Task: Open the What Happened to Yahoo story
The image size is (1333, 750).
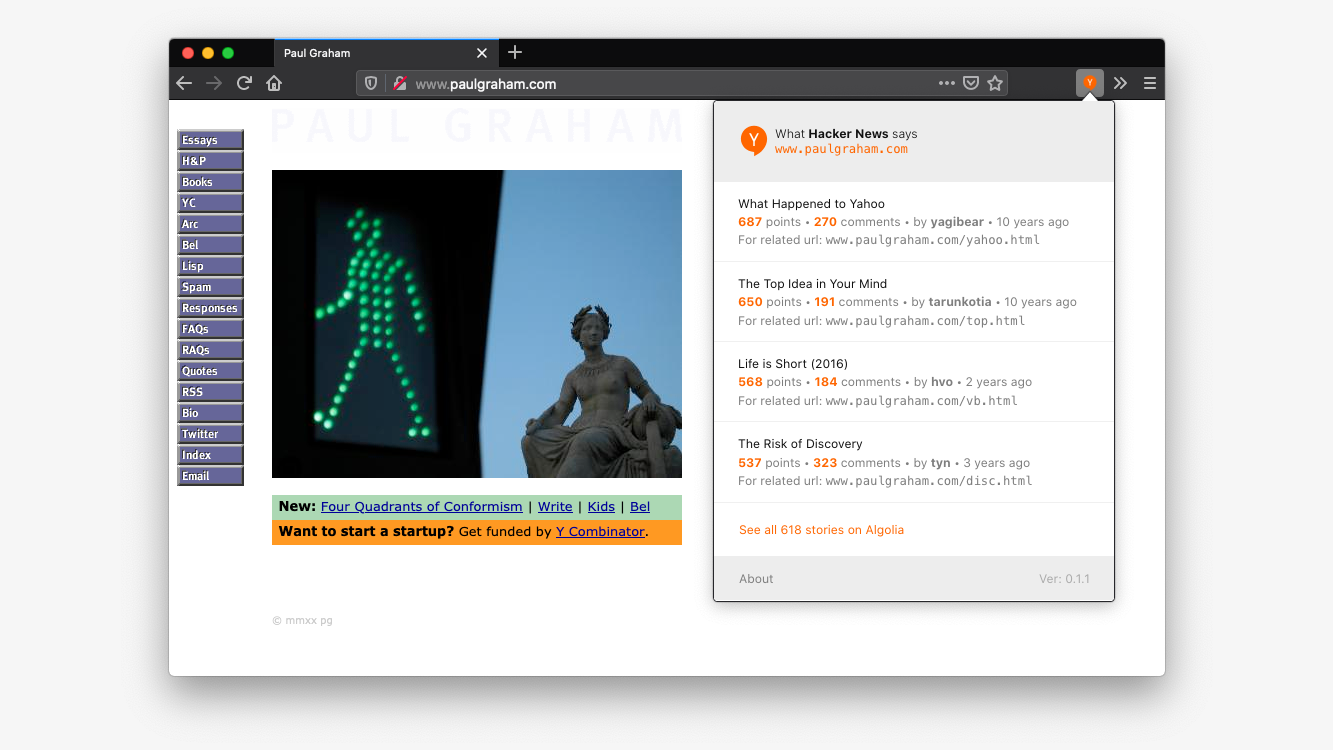Action: pos(811,204)
